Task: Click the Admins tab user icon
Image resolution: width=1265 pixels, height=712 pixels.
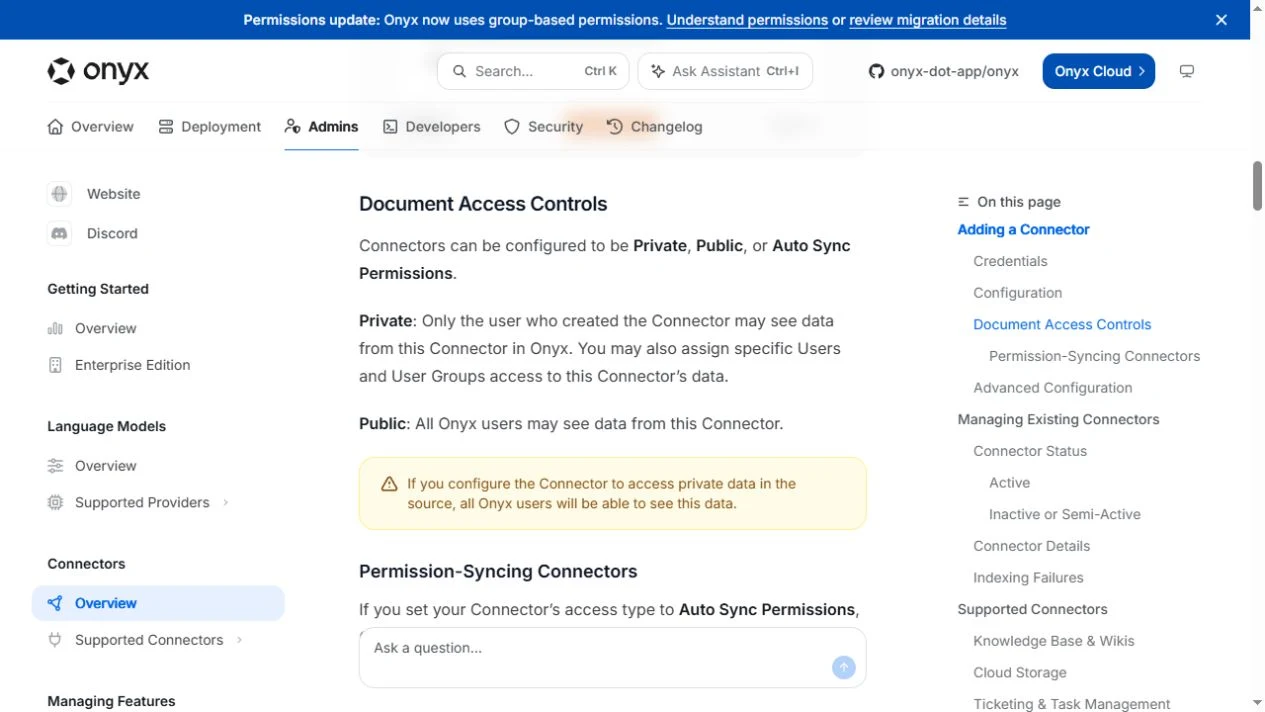Action: (292, 127)
